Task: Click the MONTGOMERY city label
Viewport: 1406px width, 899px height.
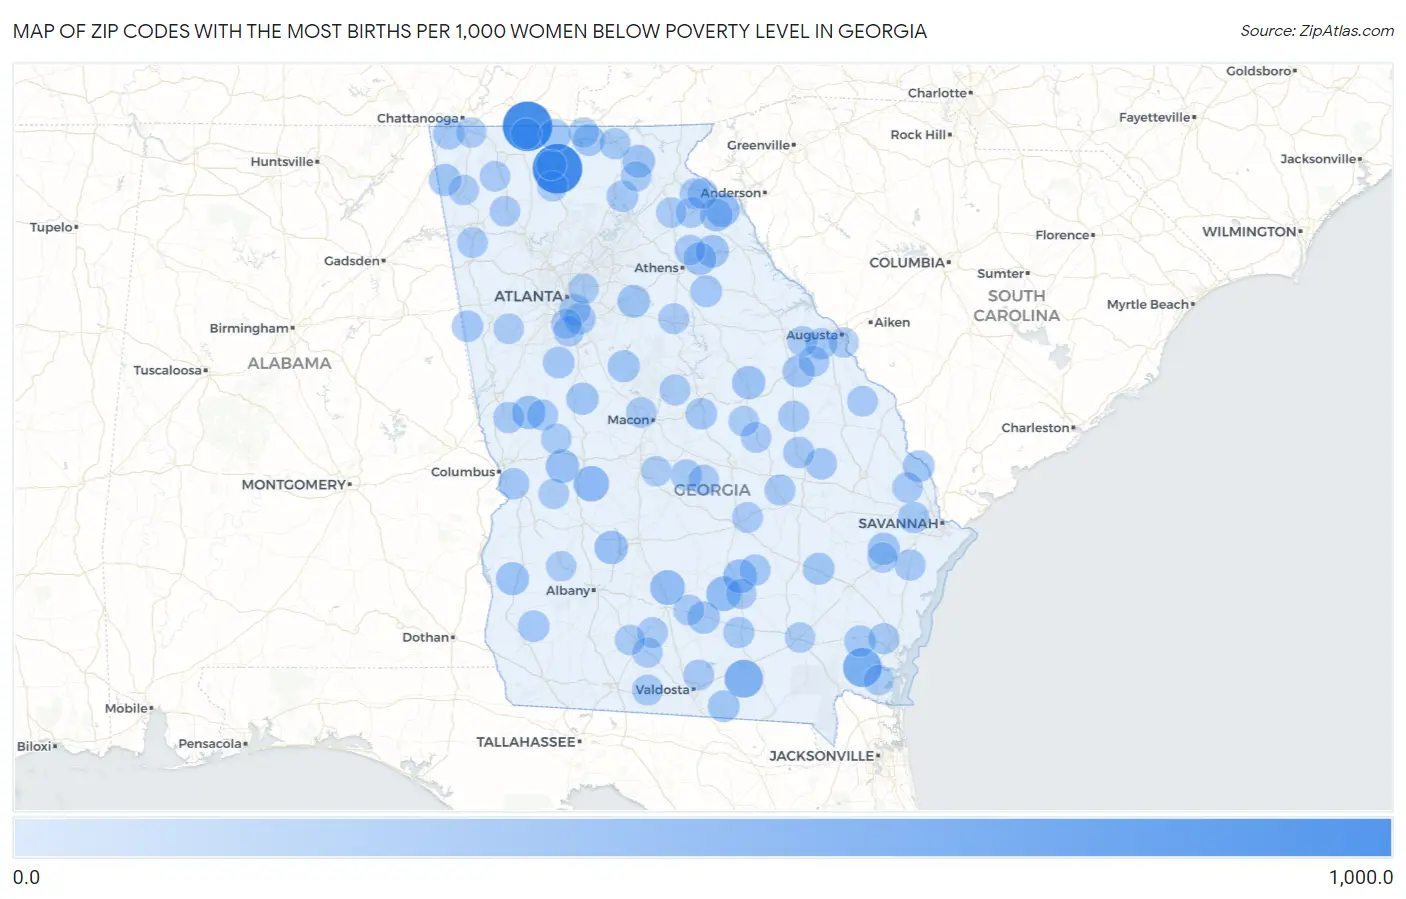Action: point(293,485)
